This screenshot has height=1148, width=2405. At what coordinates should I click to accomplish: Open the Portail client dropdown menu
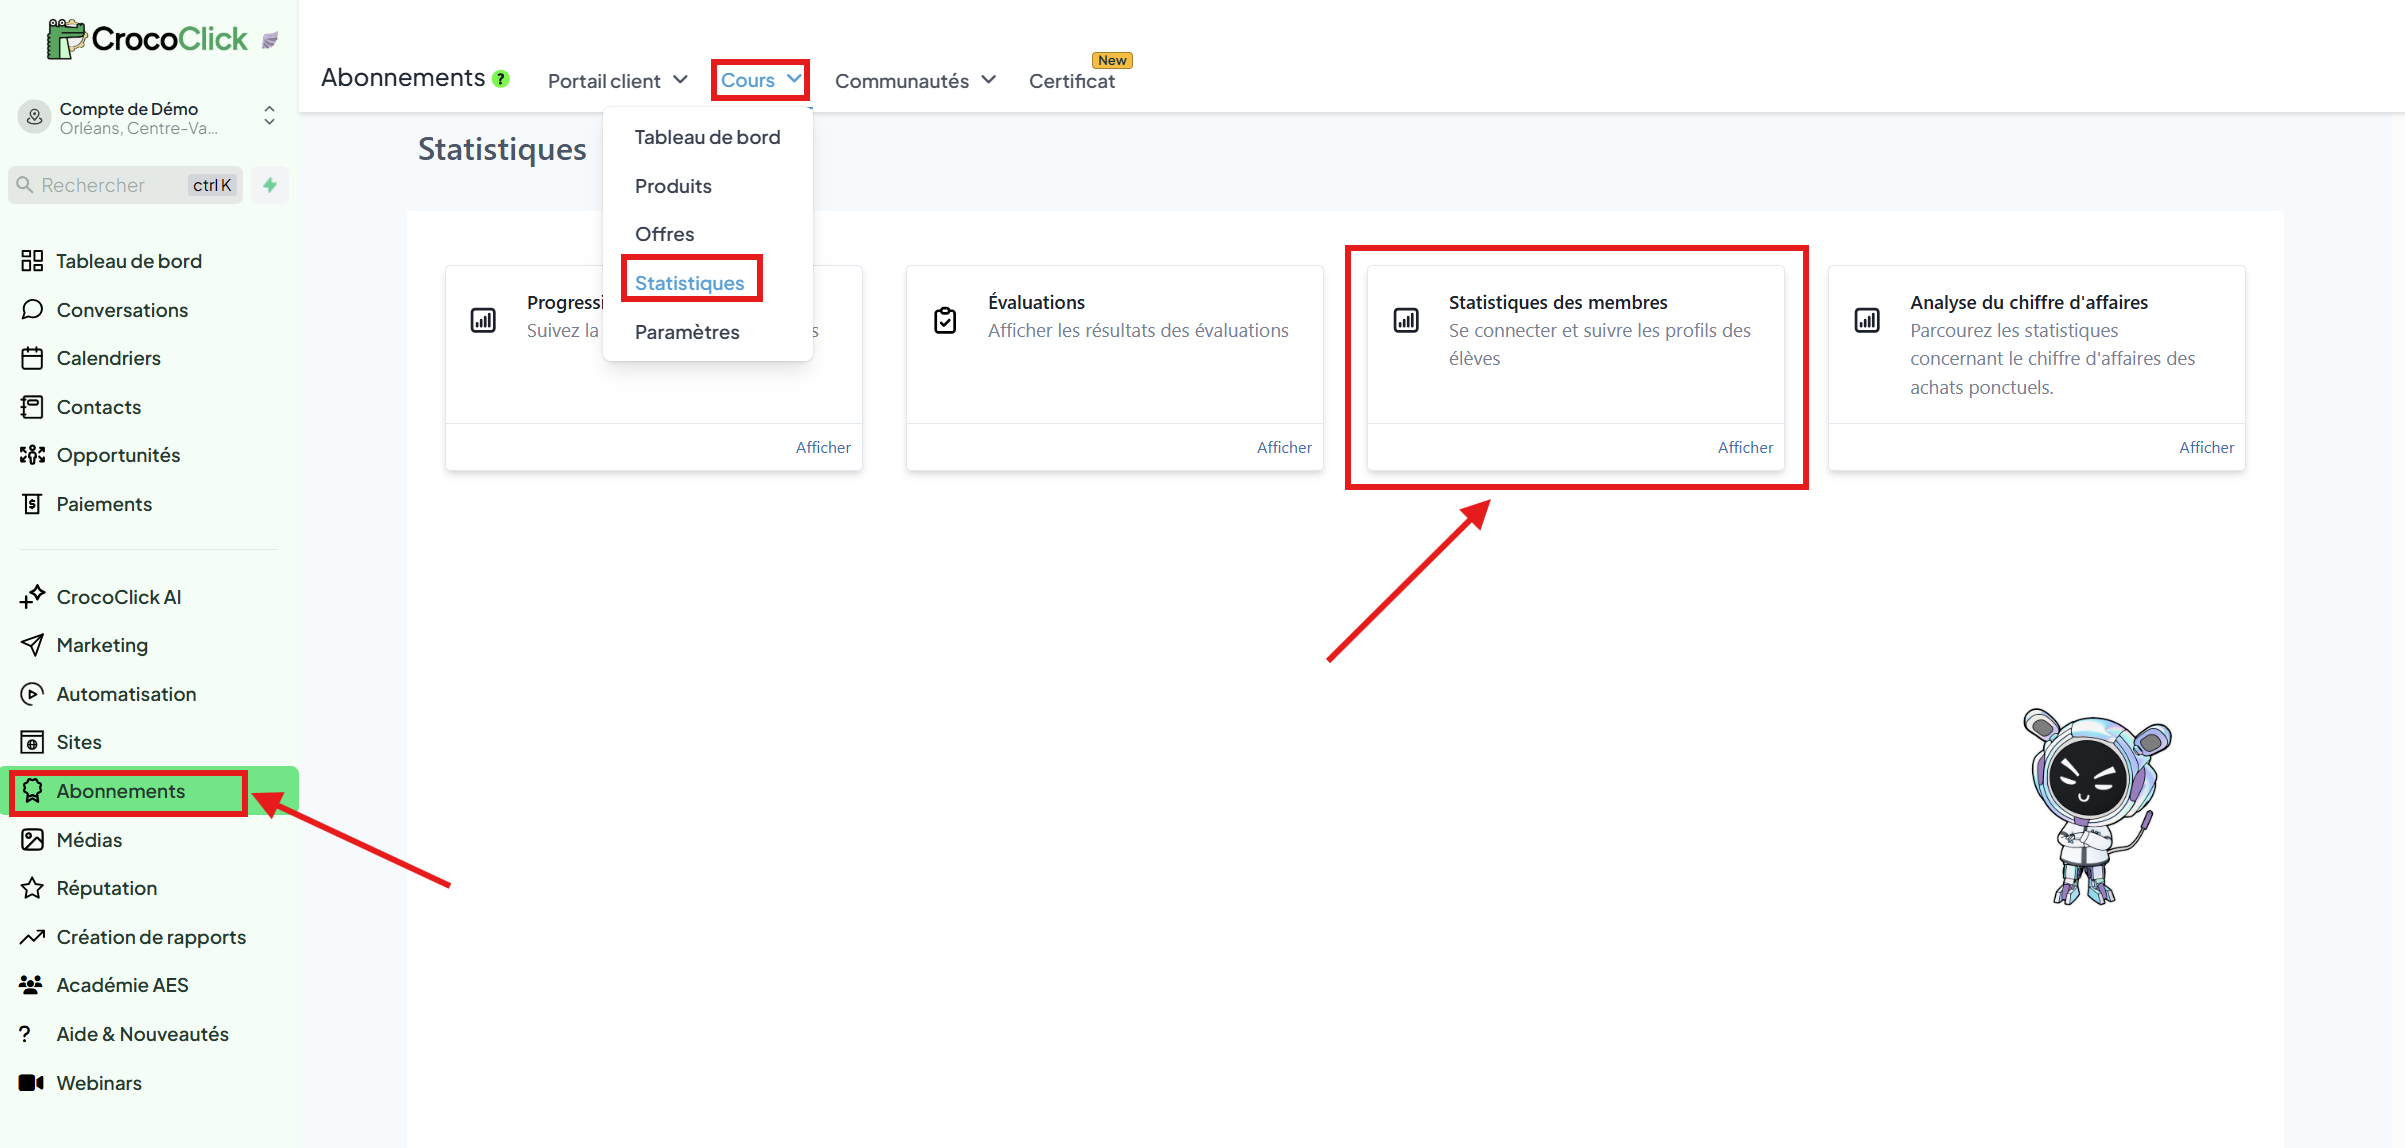(x=617, y=80)
